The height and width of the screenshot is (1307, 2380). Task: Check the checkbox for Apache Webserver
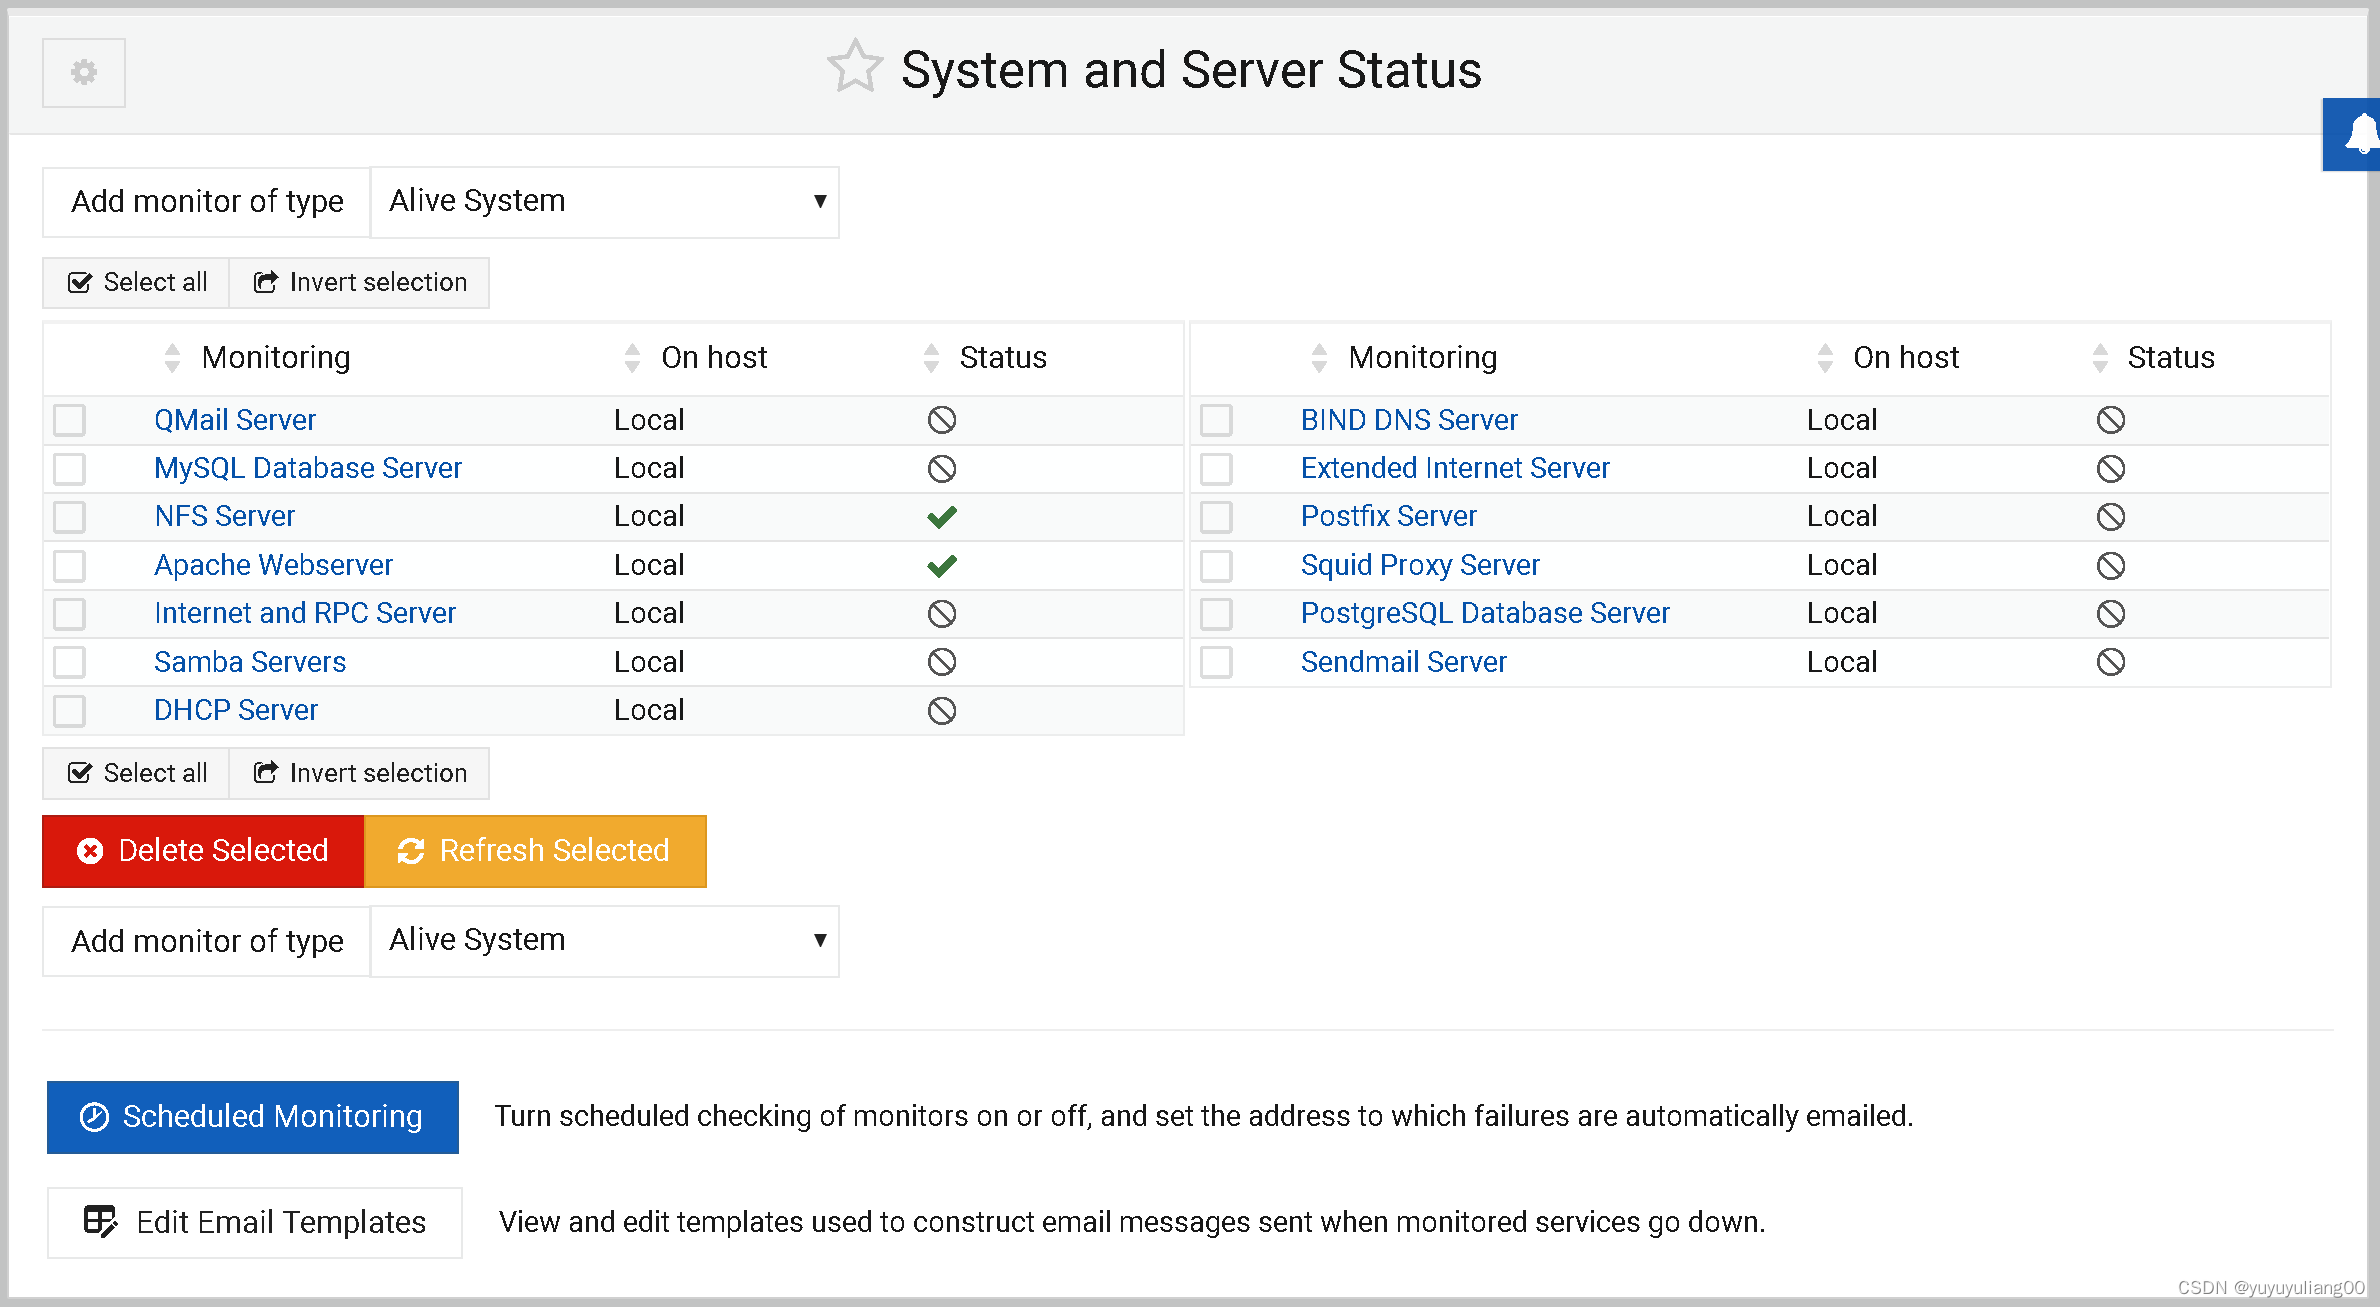tap(69, 565)
